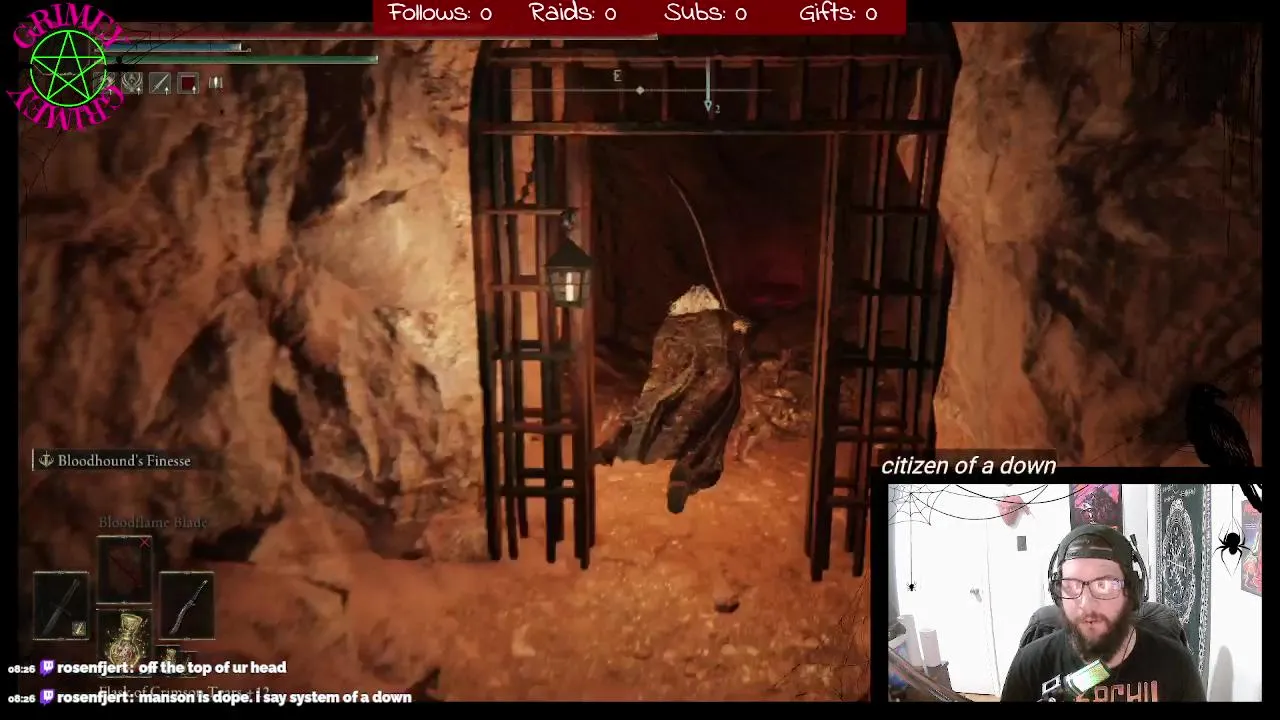Select the right-hand curved sword weapon slot
Screen dimensions: 1280x720
(187, 605)
